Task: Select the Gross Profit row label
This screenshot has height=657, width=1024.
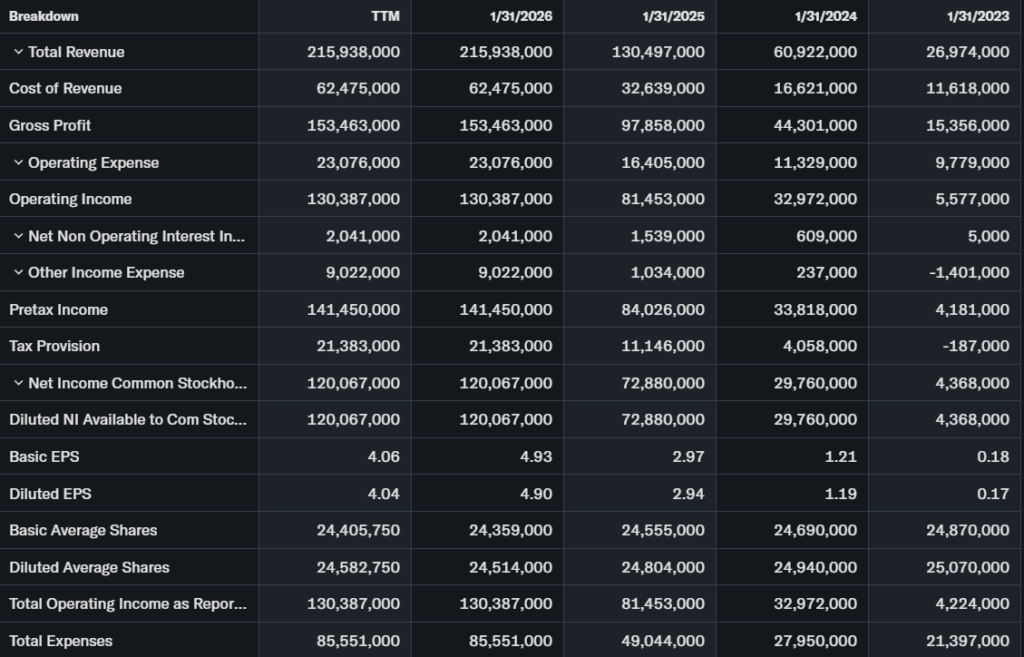Action: click(50, 126)
